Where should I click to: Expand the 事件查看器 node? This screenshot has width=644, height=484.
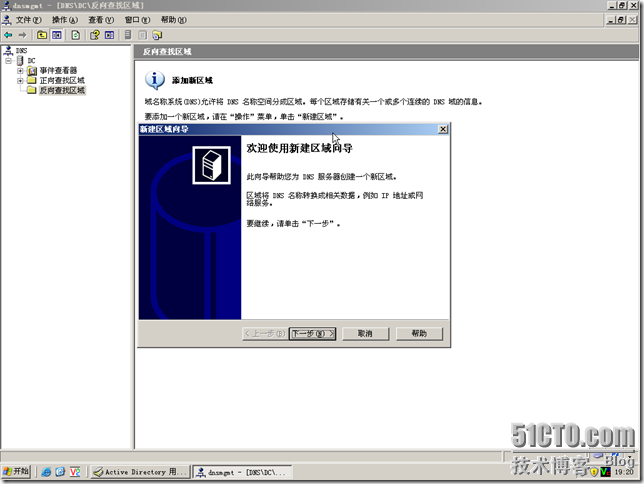20,71
